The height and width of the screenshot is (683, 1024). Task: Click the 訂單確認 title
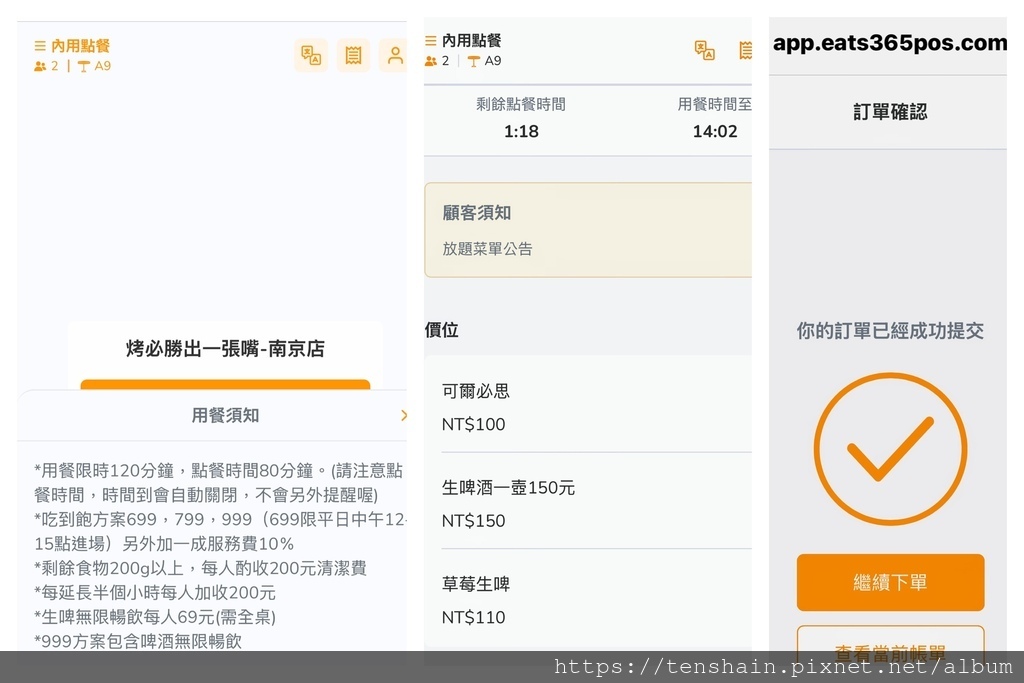click(x=890, y=112)
